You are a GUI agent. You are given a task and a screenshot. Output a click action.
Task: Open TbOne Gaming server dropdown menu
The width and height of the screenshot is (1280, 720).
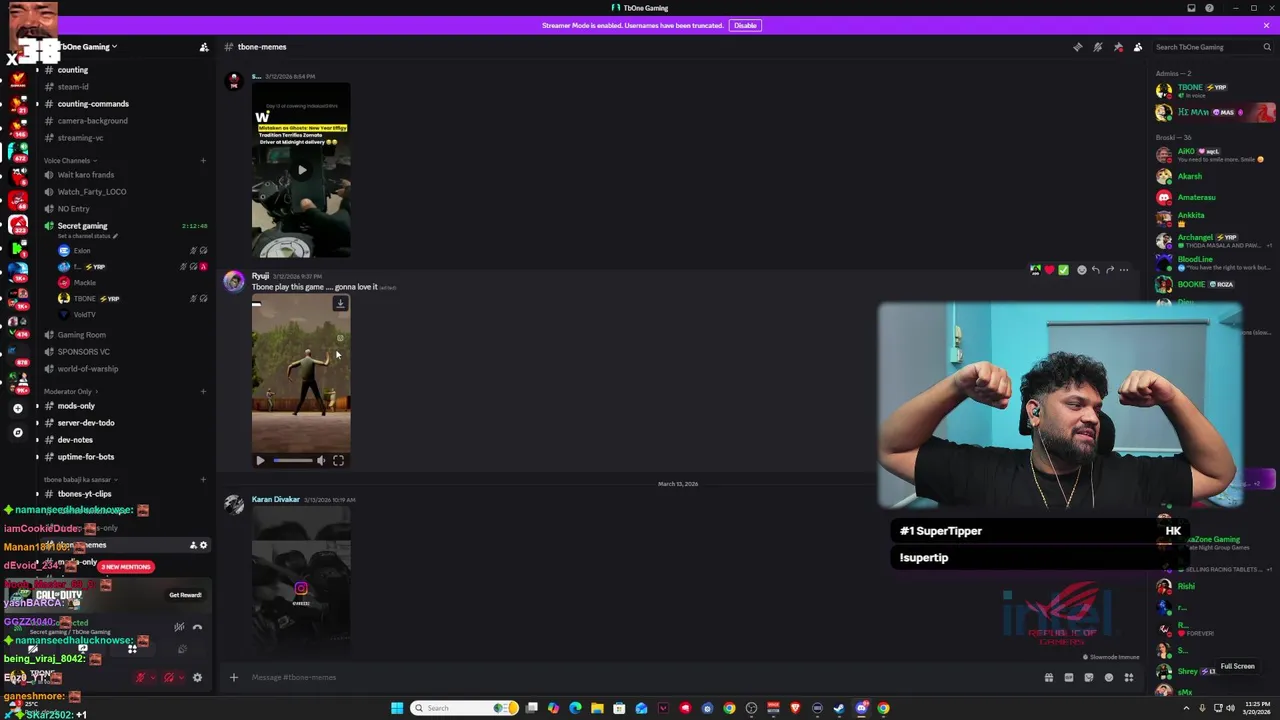88,47
